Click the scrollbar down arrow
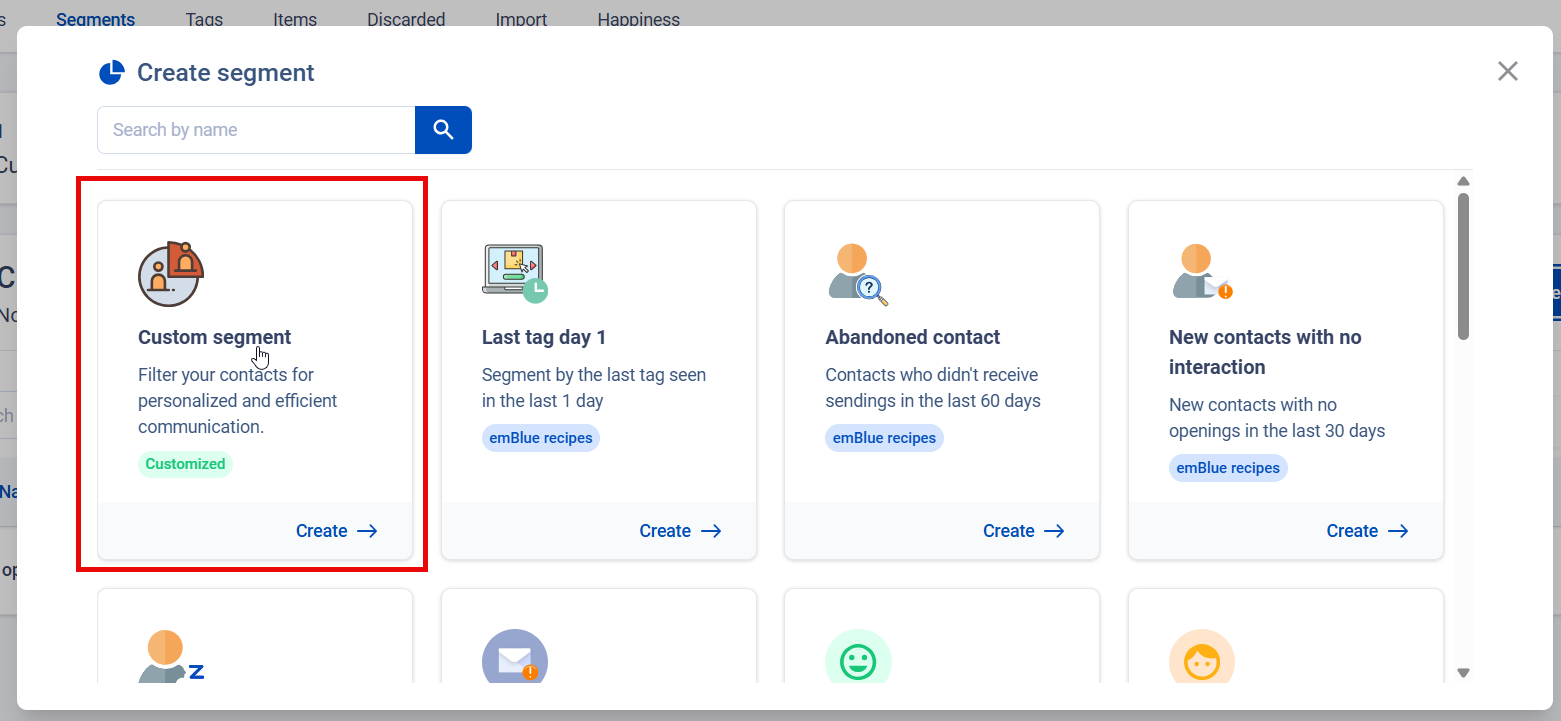 [x=1463, y=673]
